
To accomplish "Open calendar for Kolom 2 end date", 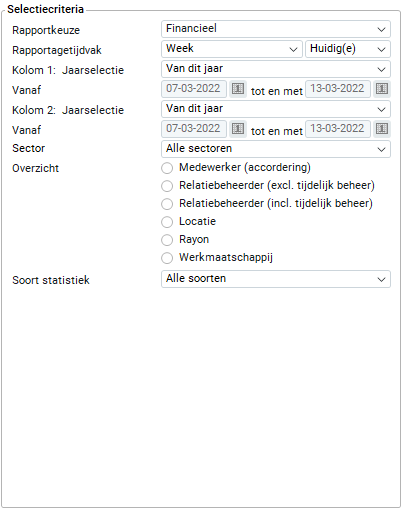I will tap(382, 129).
